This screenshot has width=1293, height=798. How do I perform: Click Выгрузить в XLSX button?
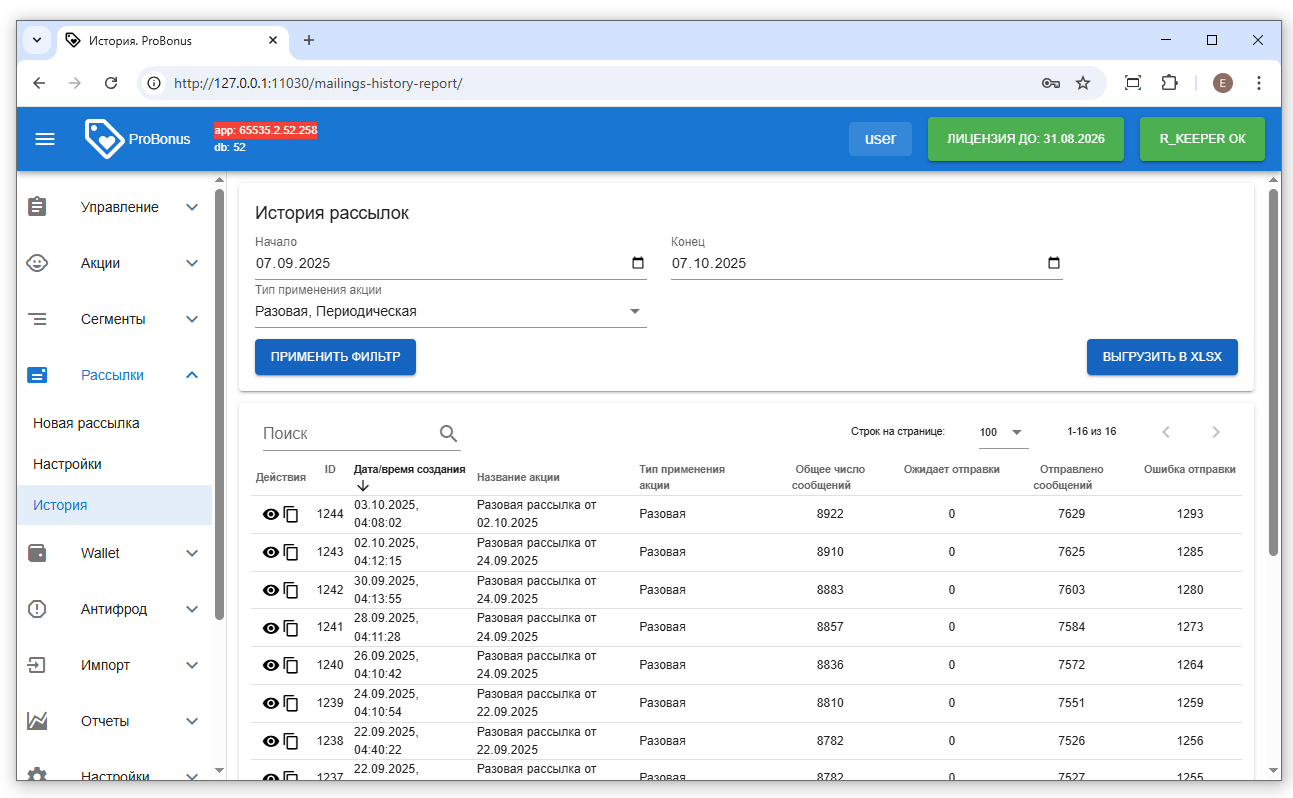point(1161,357)
